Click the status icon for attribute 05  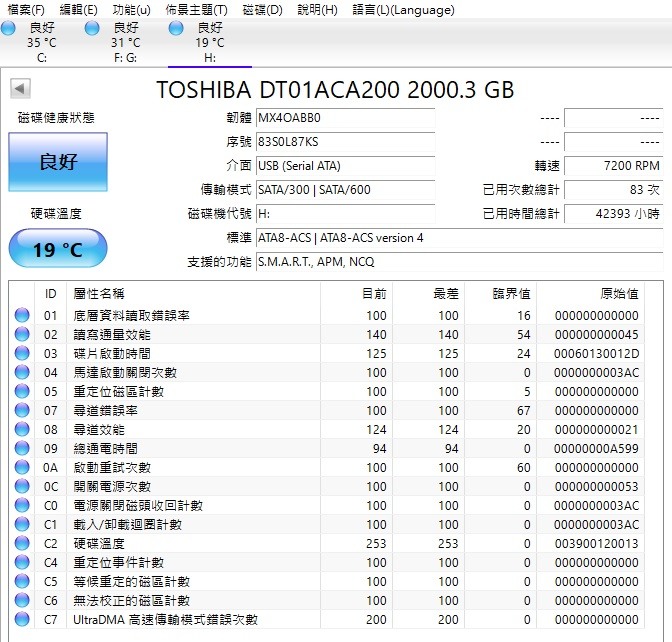[22, 391]
